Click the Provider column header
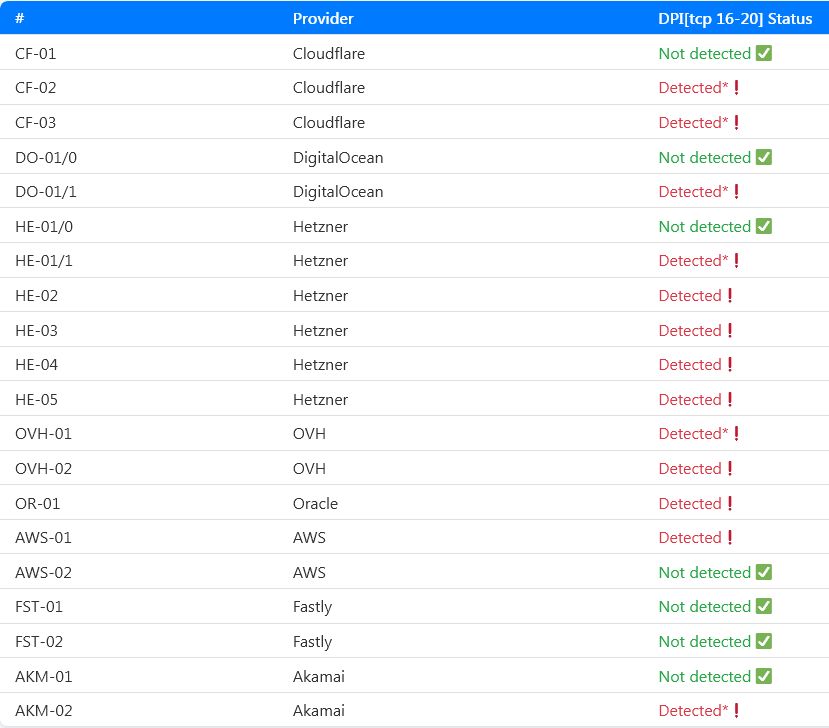This screenshot has height=728, width=829. pyautogui.click(x=323, y=19)
